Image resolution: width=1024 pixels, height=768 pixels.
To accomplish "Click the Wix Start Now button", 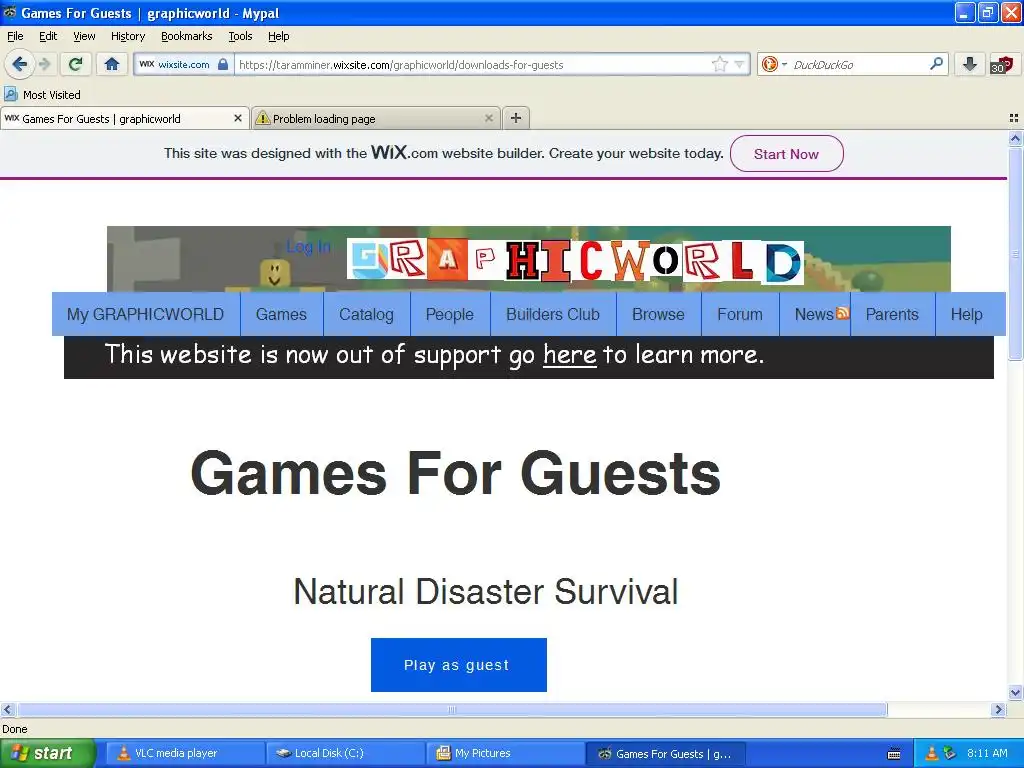I will click(786, 154).
